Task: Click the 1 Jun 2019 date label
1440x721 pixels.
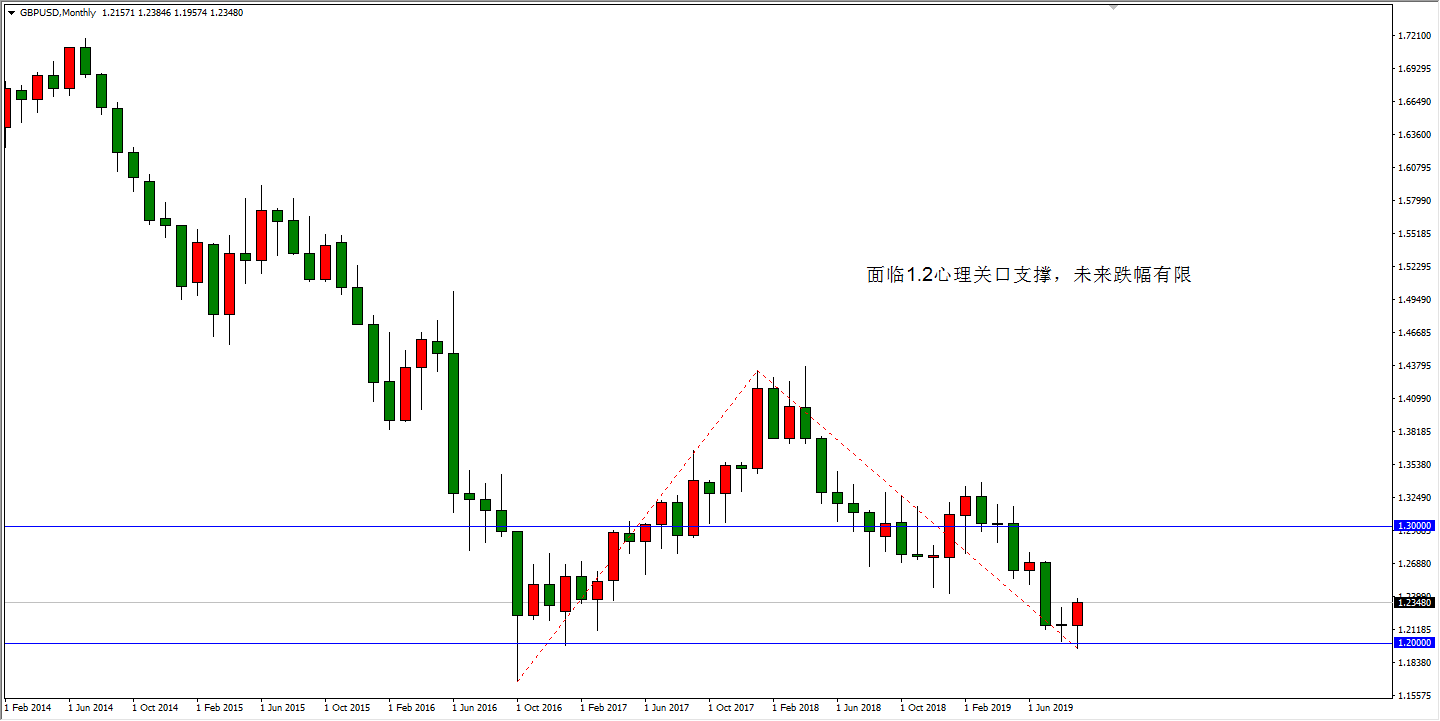Action: 1051,708
